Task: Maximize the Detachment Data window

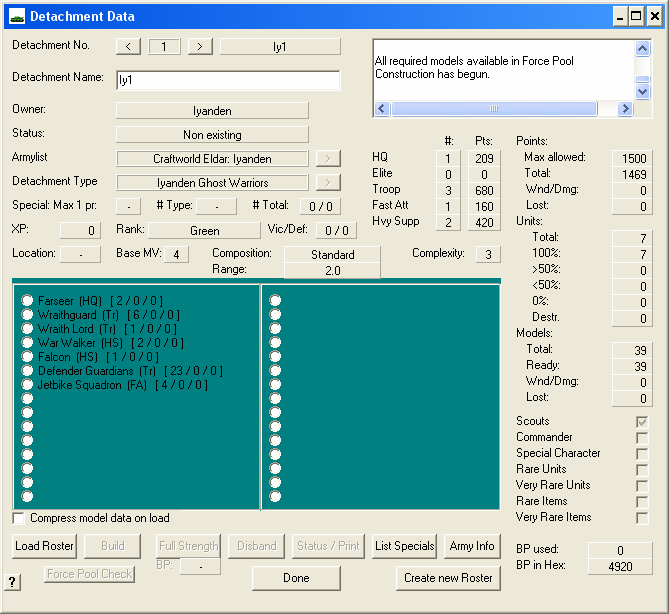Action: pyautogui.click(x=636, y=17)
